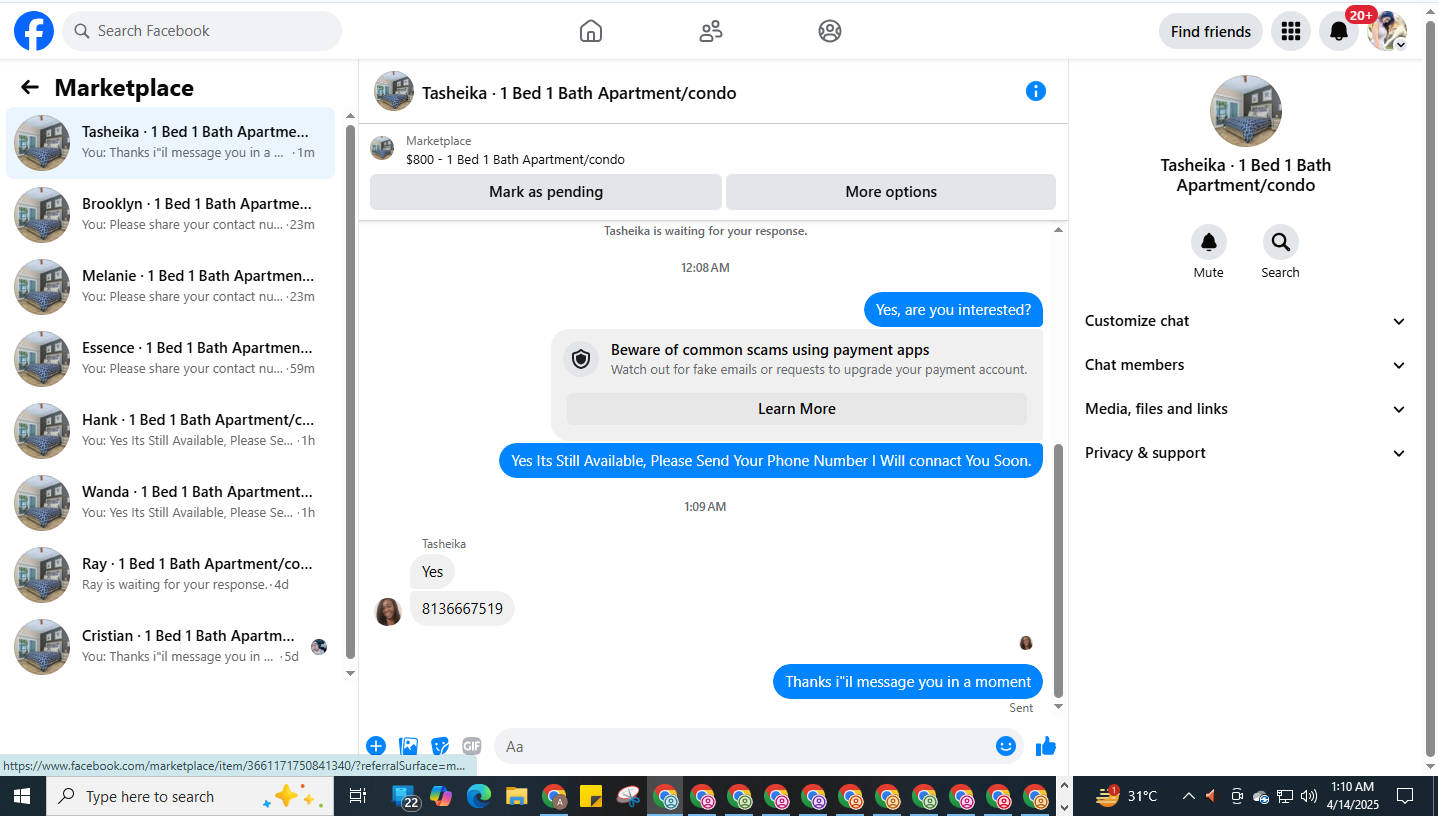Click the phone number 8136667519 message
This screenshot has height=816, width=1438.
click(462, 608)
